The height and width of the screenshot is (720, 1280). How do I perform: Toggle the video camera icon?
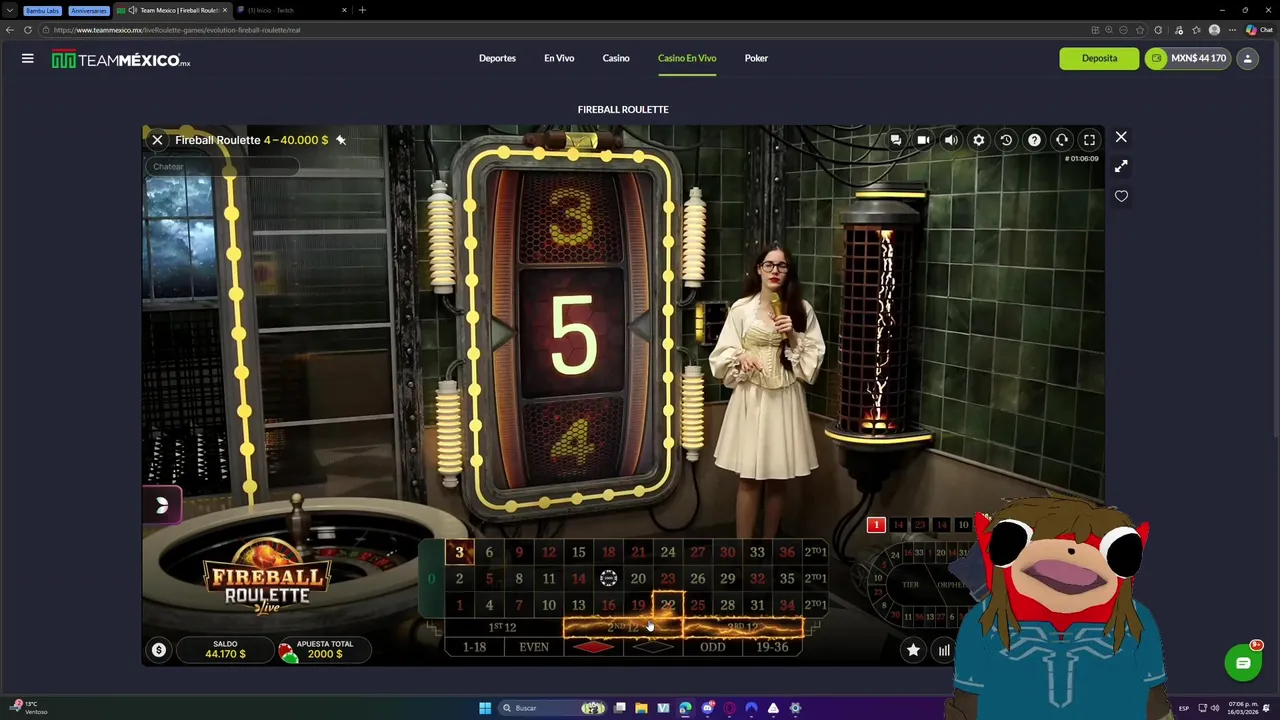(x=923, y=140)
